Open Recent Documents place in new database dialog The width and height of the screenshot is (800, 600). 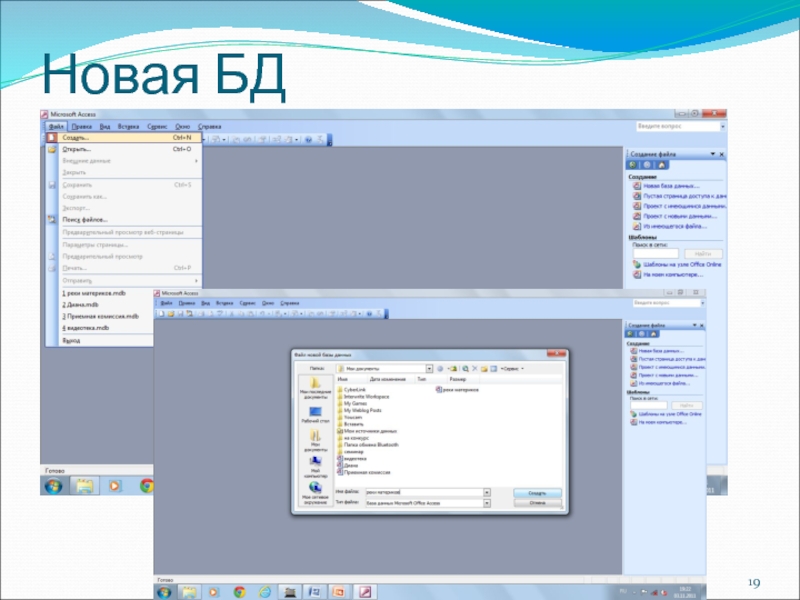coord(315,388)
